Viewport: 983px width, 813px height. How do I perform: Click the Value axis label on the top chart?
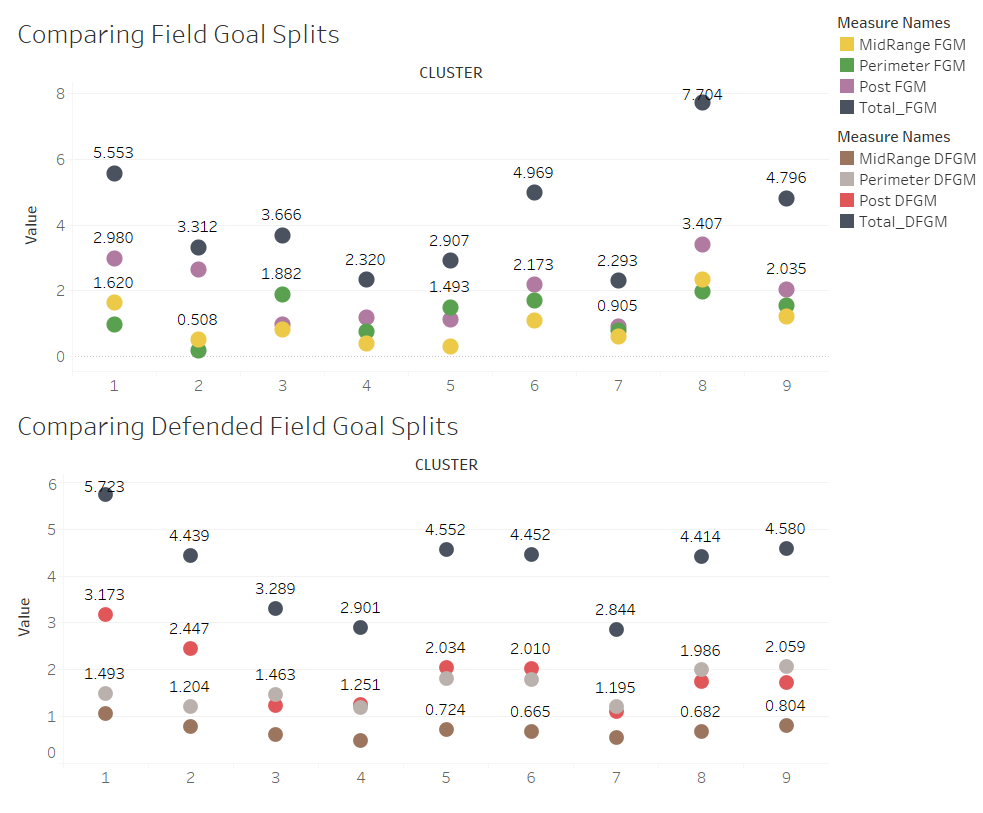[x=31, y=225]
